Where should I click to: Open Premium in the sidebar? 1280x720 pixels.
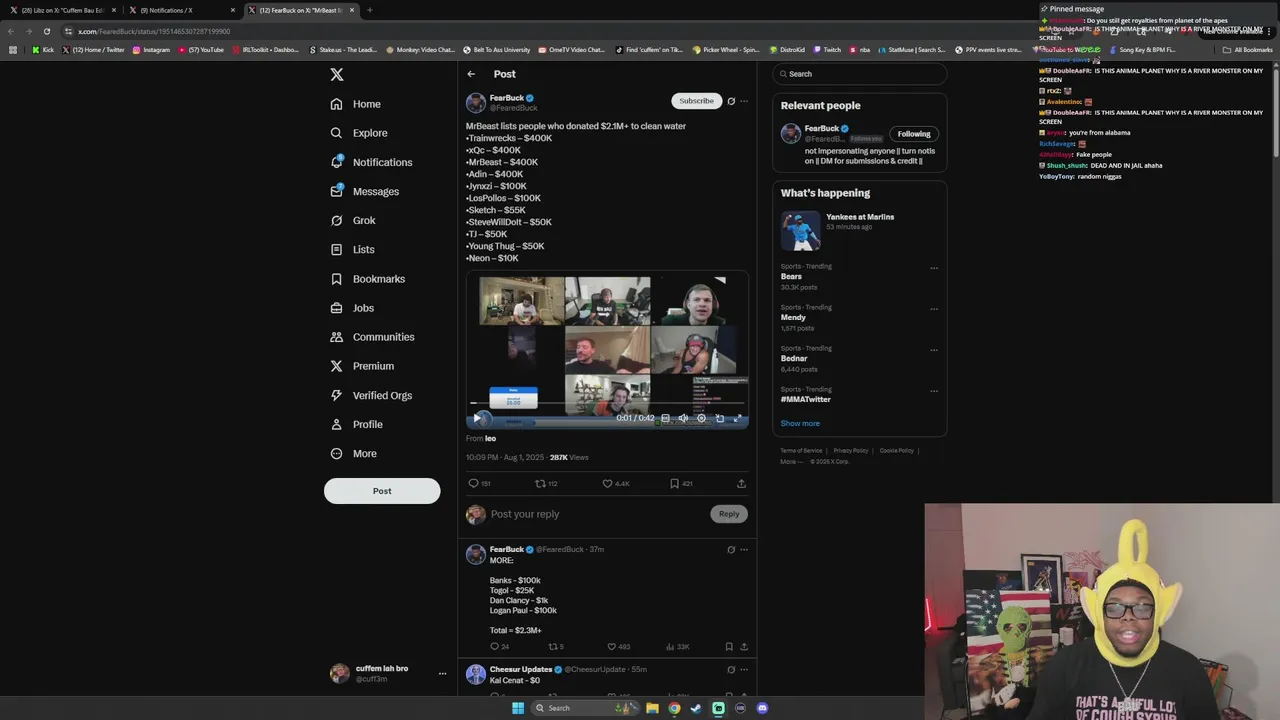coord(362,366)
